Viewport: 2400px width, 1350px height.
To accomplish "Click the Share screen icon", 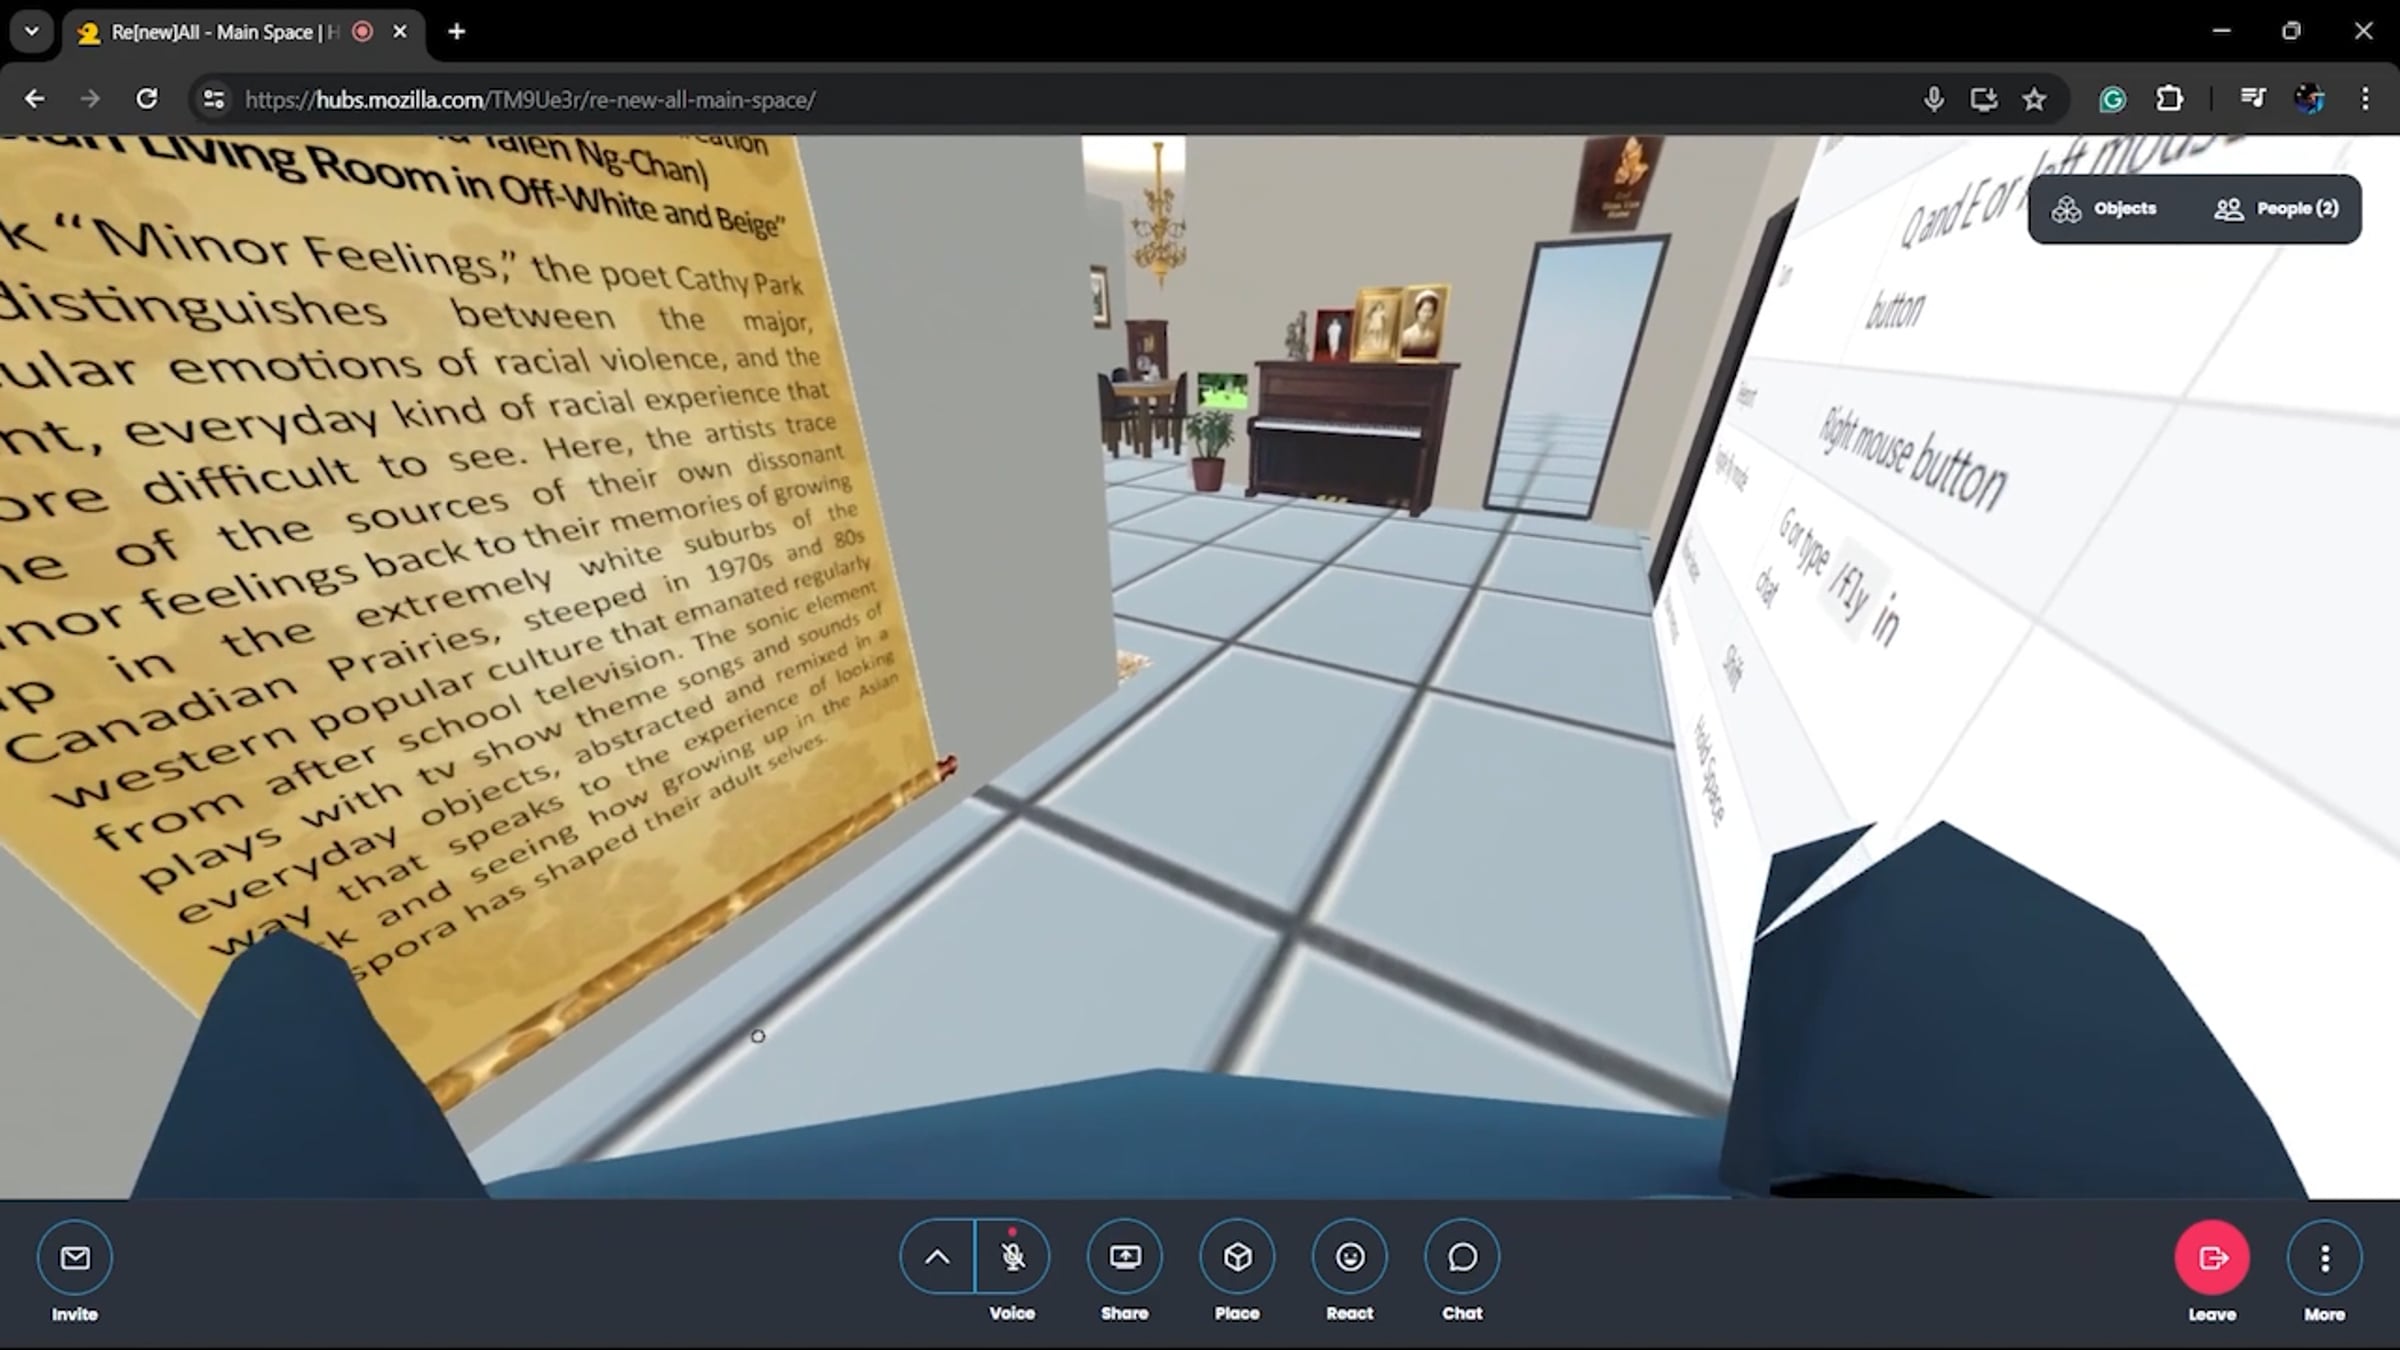I will tap(1124, 1257).
